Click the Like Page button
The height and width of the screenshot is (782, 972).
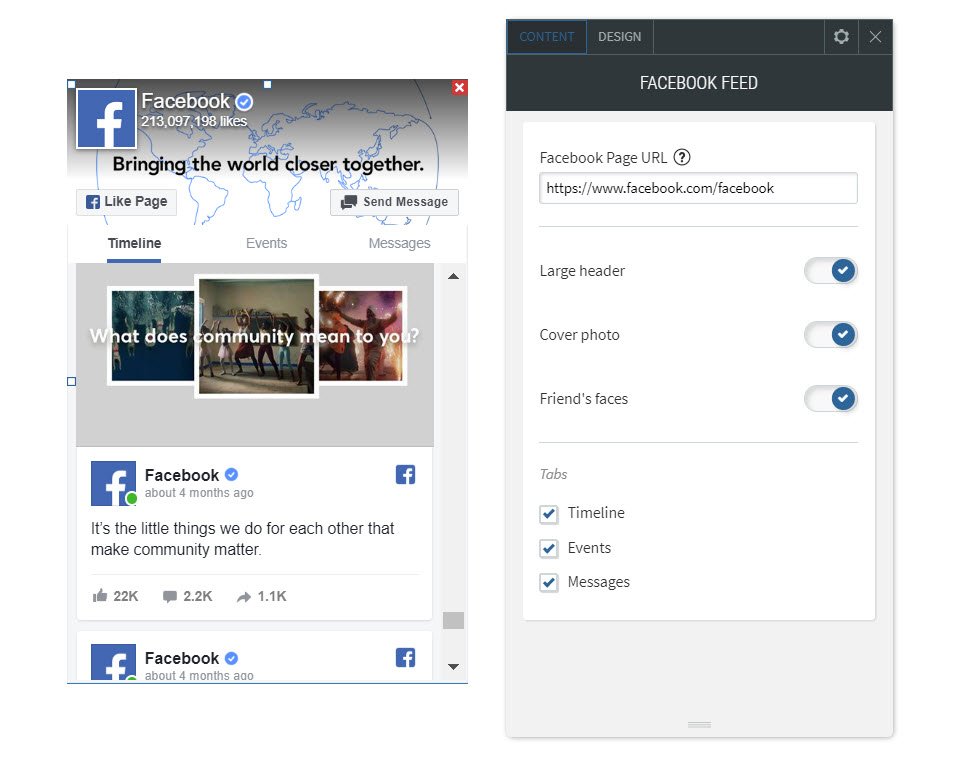click(x=125, y=201)
